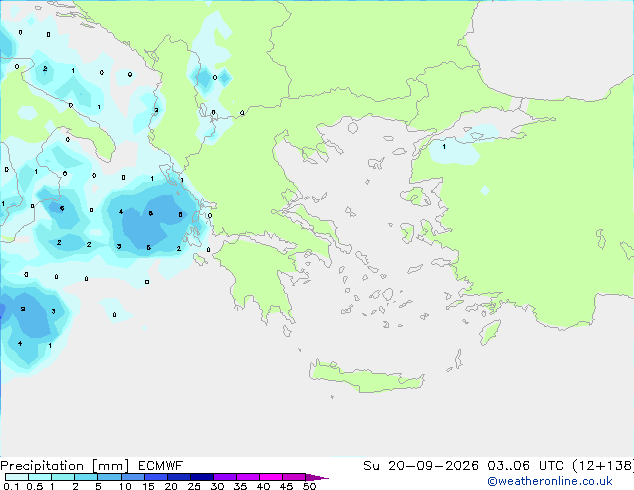Click the island of Crete on the map
The image size is (634, 490).
[x=366, y=377]
